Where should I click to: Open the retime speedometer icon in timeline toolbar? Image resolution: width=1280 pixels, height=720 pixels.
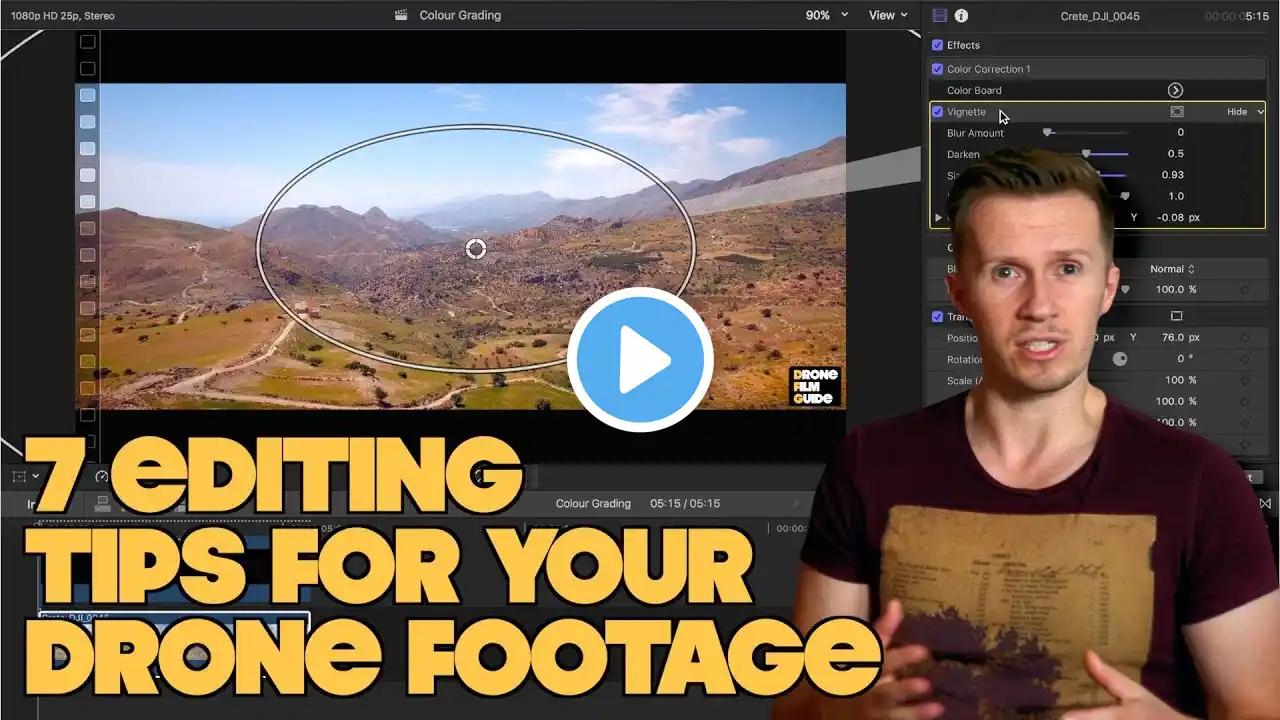tap(101, 476)
